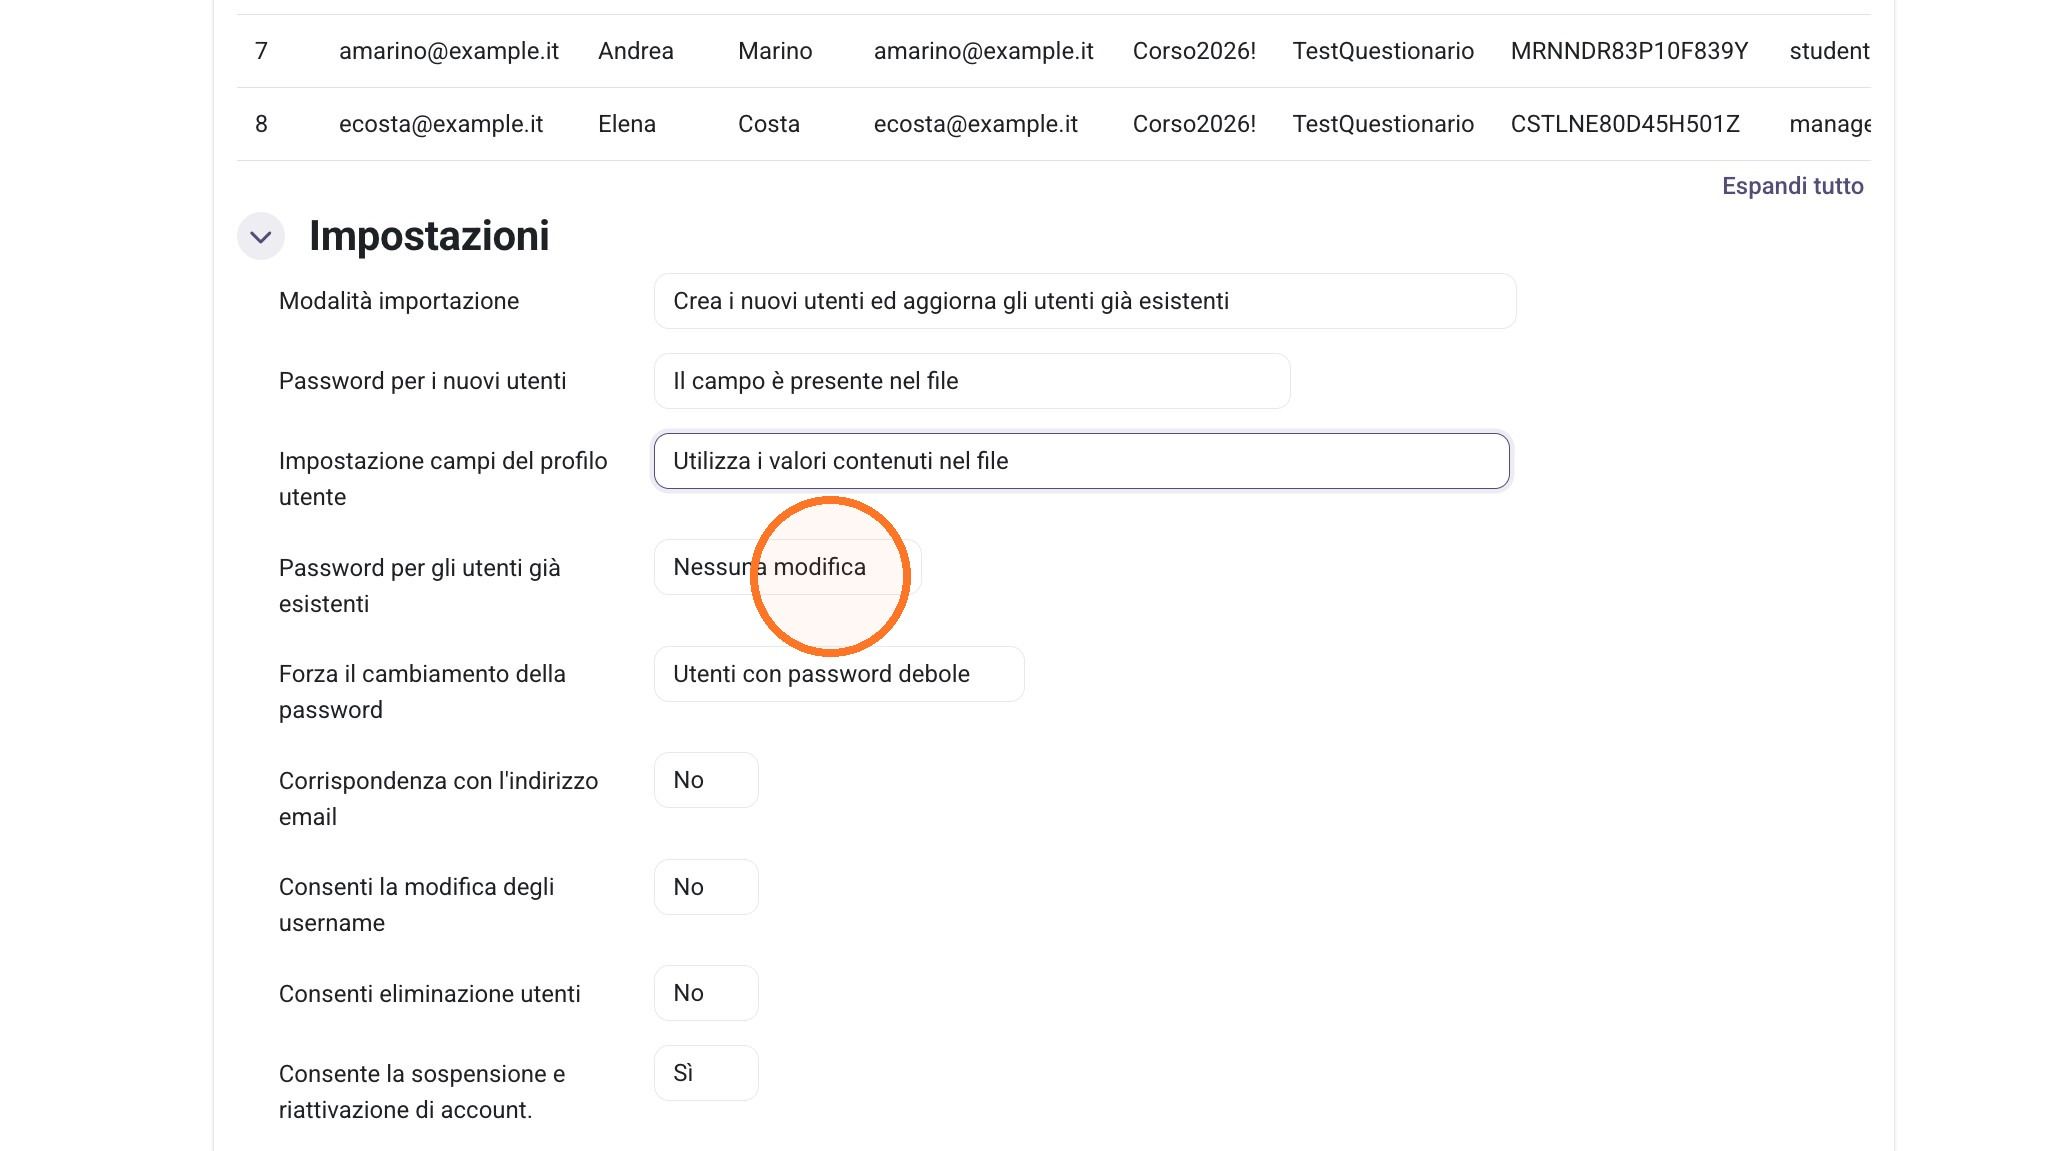Collapse the Impostazioni section chevron

click(260, 237)
